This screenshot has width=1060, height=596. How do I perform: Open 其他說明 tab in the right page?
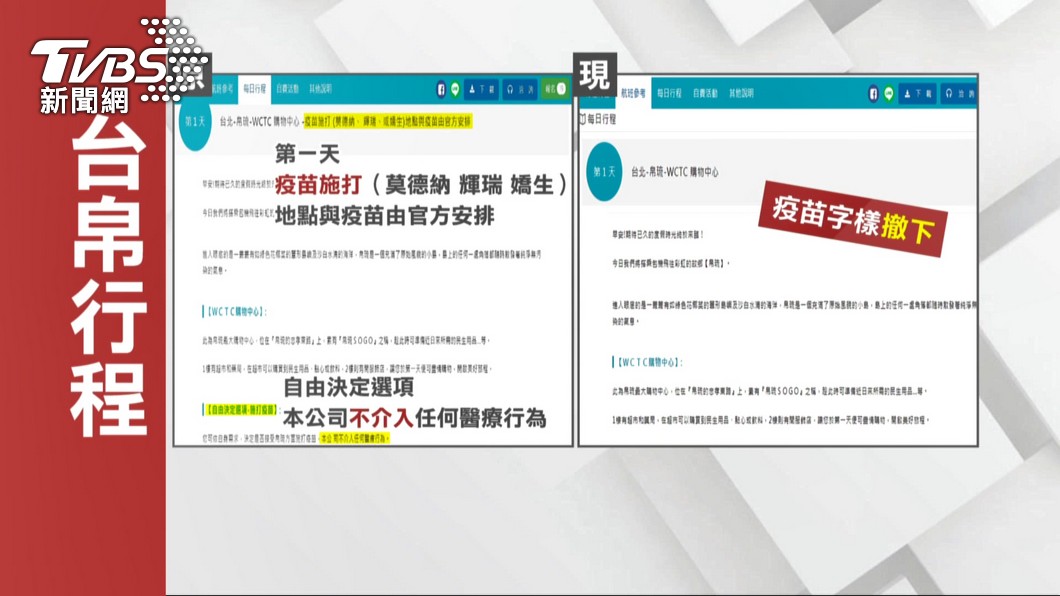(x=742, y=93)
